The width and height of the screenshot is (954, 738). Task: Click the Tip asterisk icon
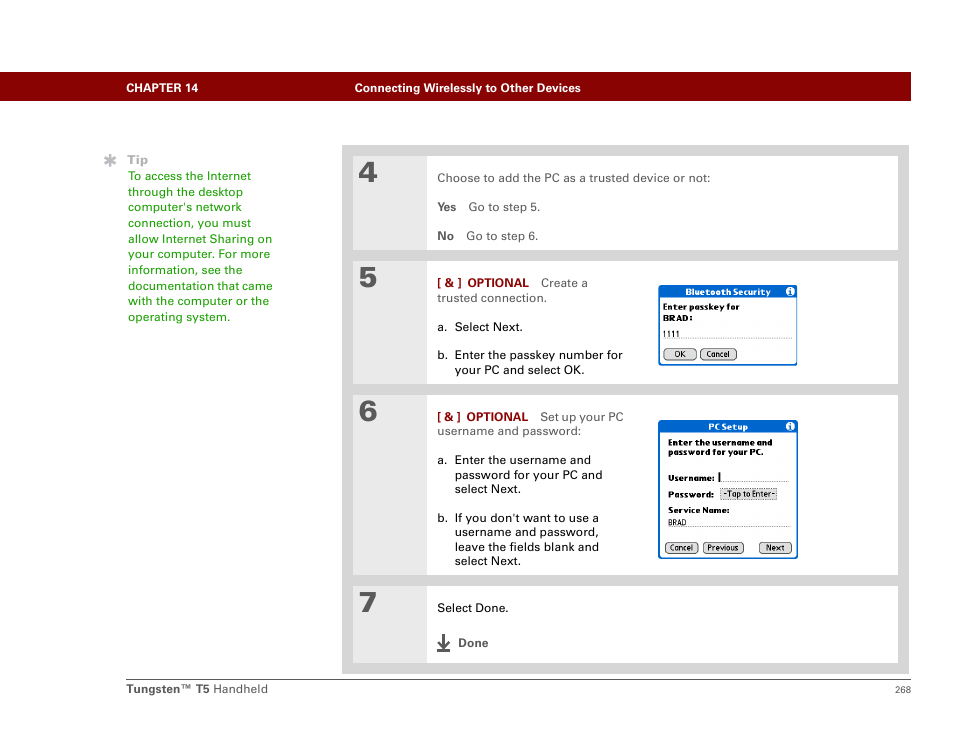tap(111, 160)
